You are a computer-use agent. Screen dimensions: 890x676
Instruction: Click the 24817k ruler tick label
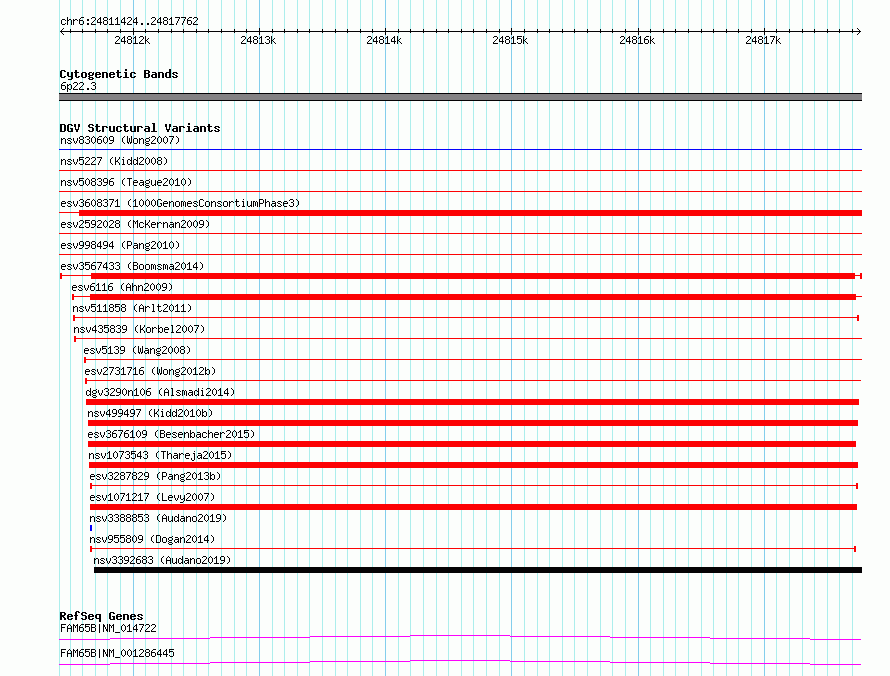[763, 40]
